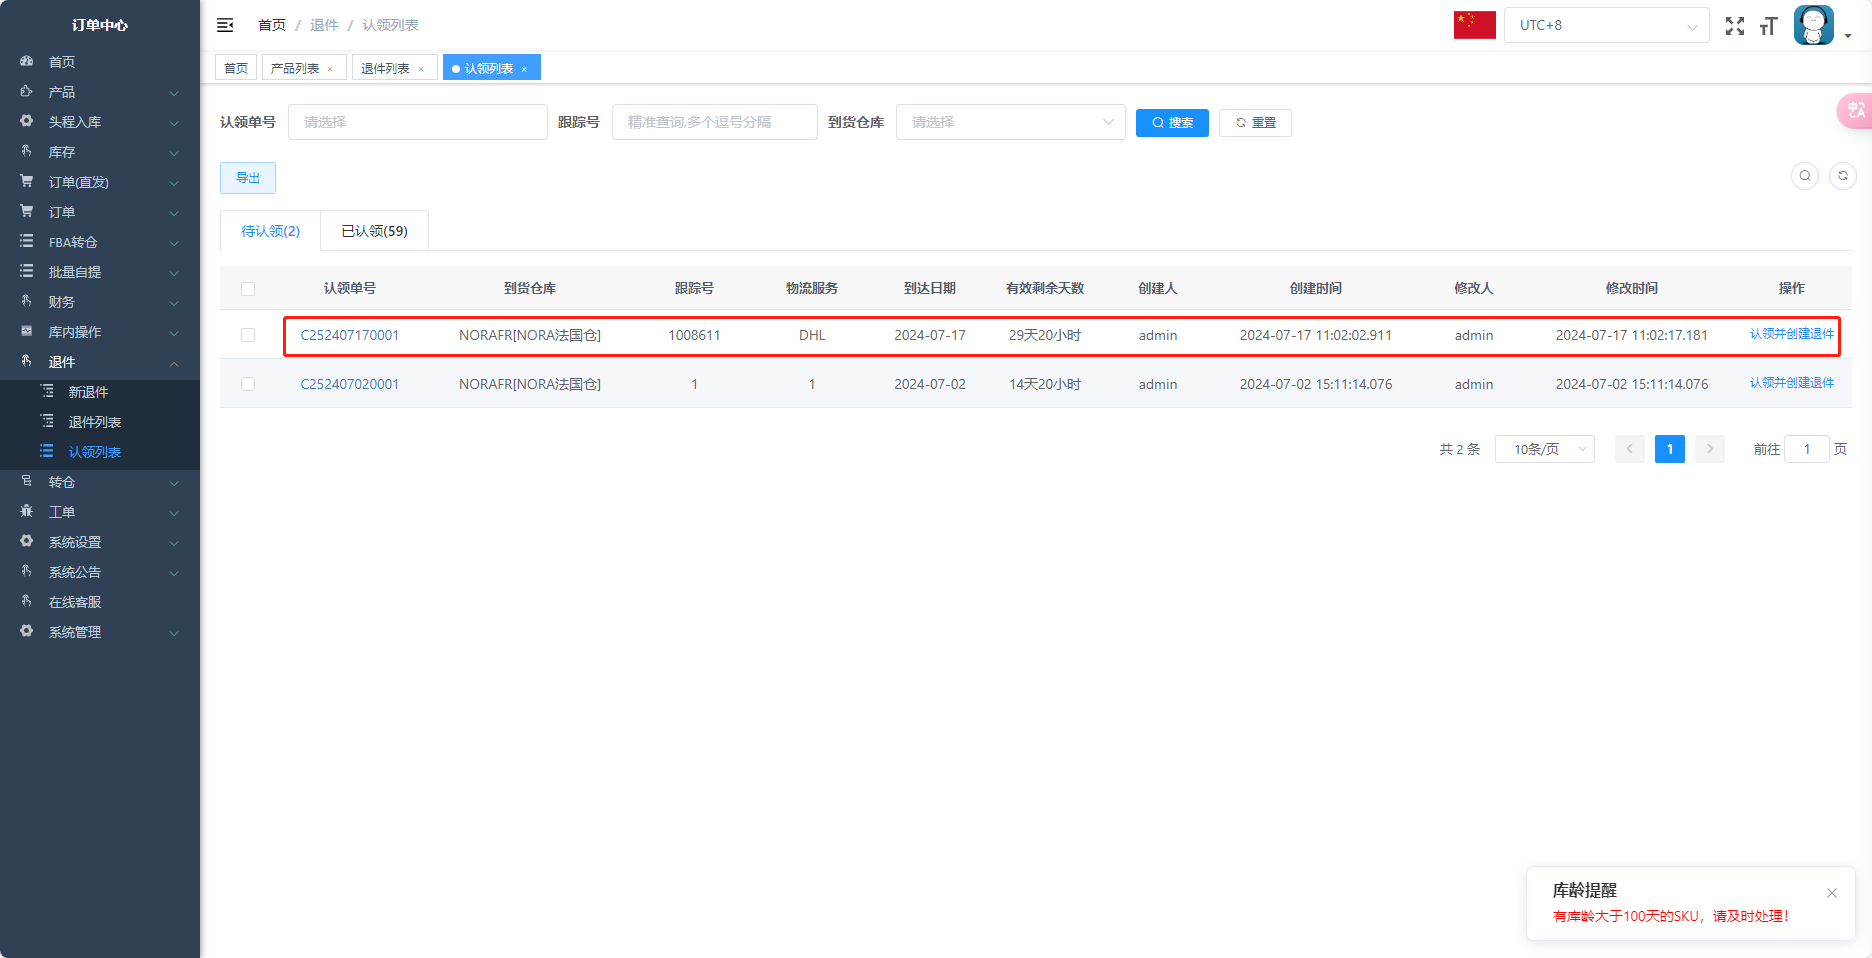Select the row checkbox for C252407020001
Screen dimensions: 1872x958
pyautogui.click(x=248, y=384)
